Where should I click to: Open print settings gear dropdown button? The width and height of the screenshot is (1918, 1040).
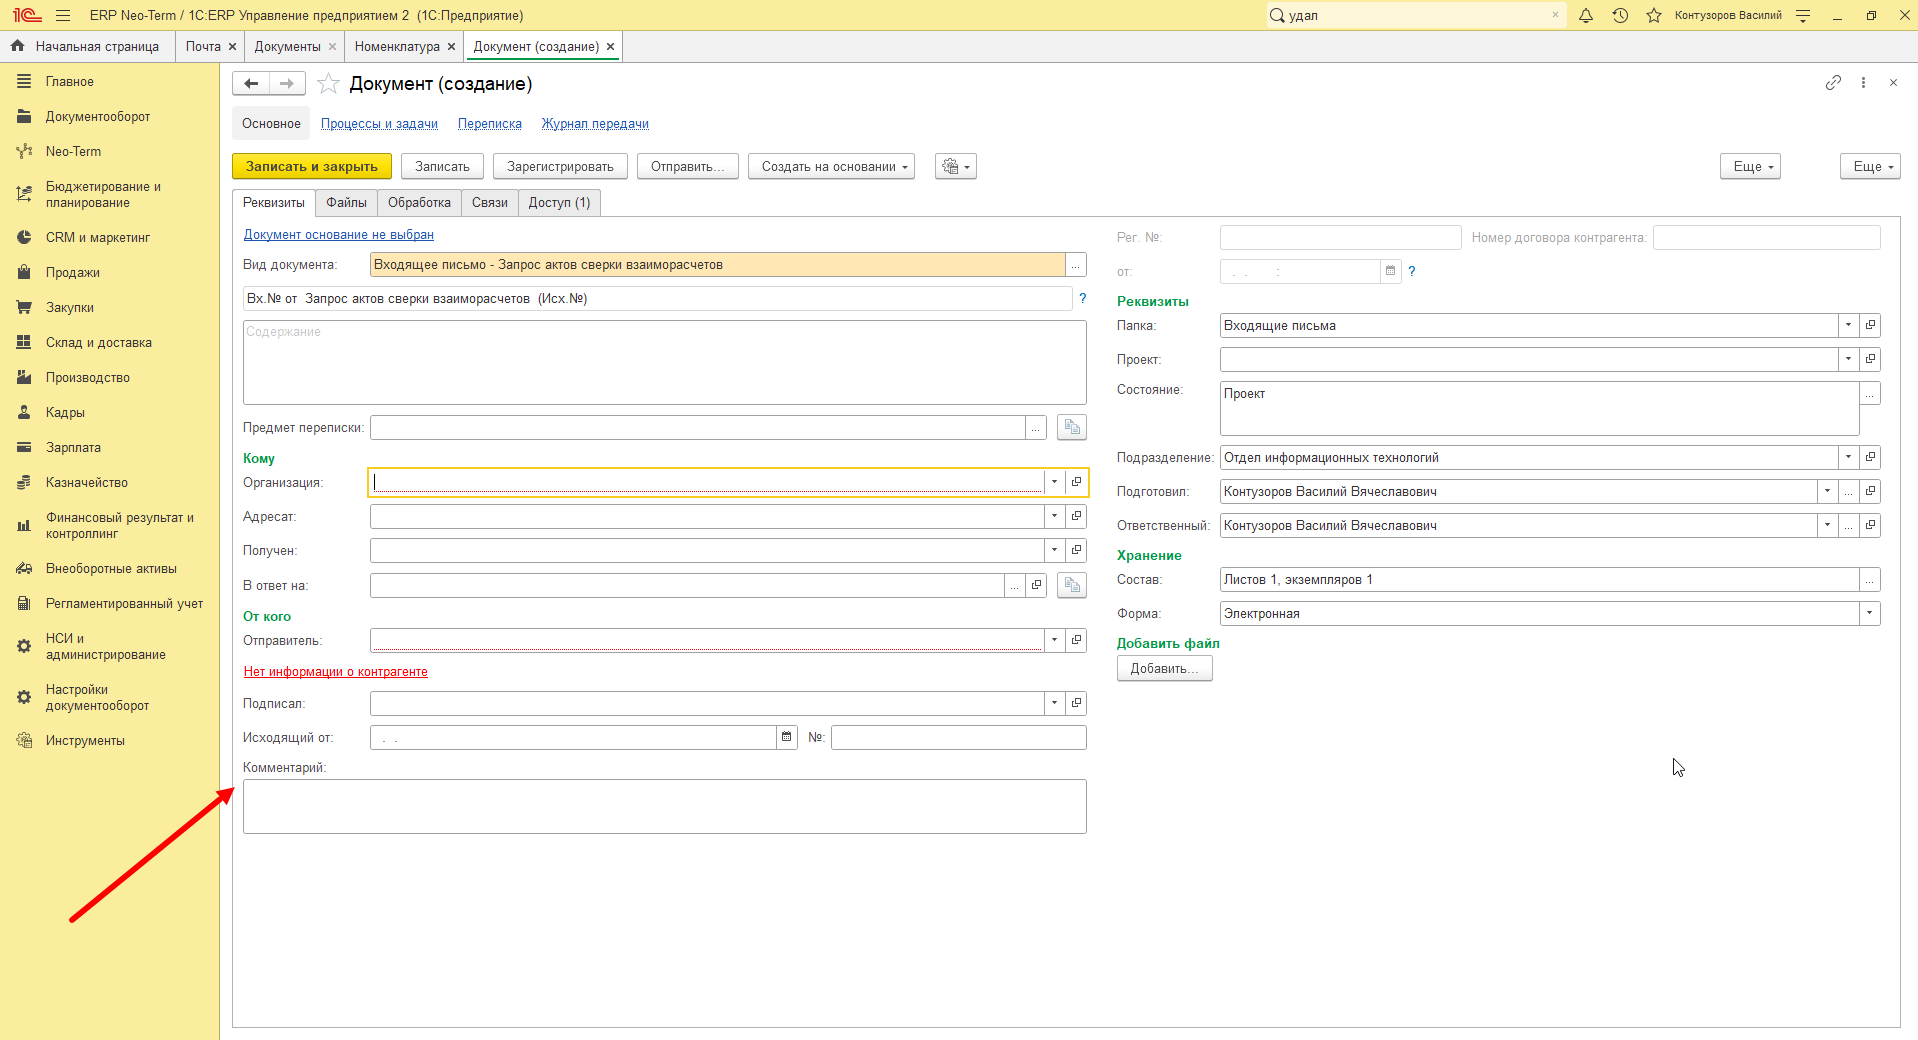coord(956,166)
